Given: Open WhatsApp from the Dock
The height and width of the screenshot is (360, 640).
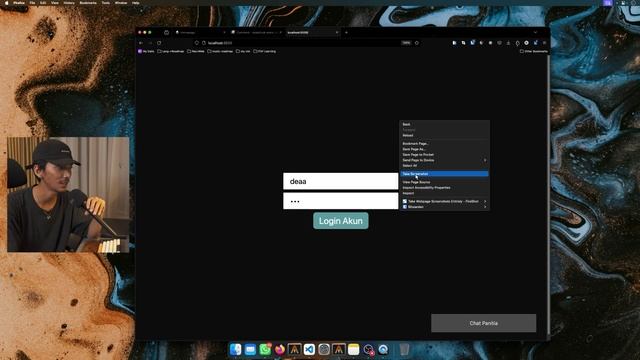Looking at the screenshot, I should [x=265, y=349].
